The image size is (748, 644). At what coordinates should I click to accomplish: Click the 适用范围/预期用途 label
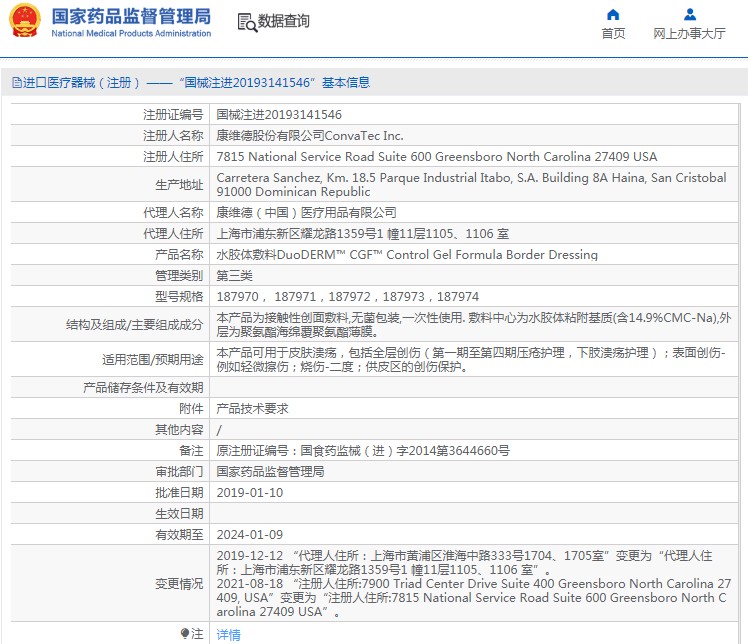tap(153, 360)
